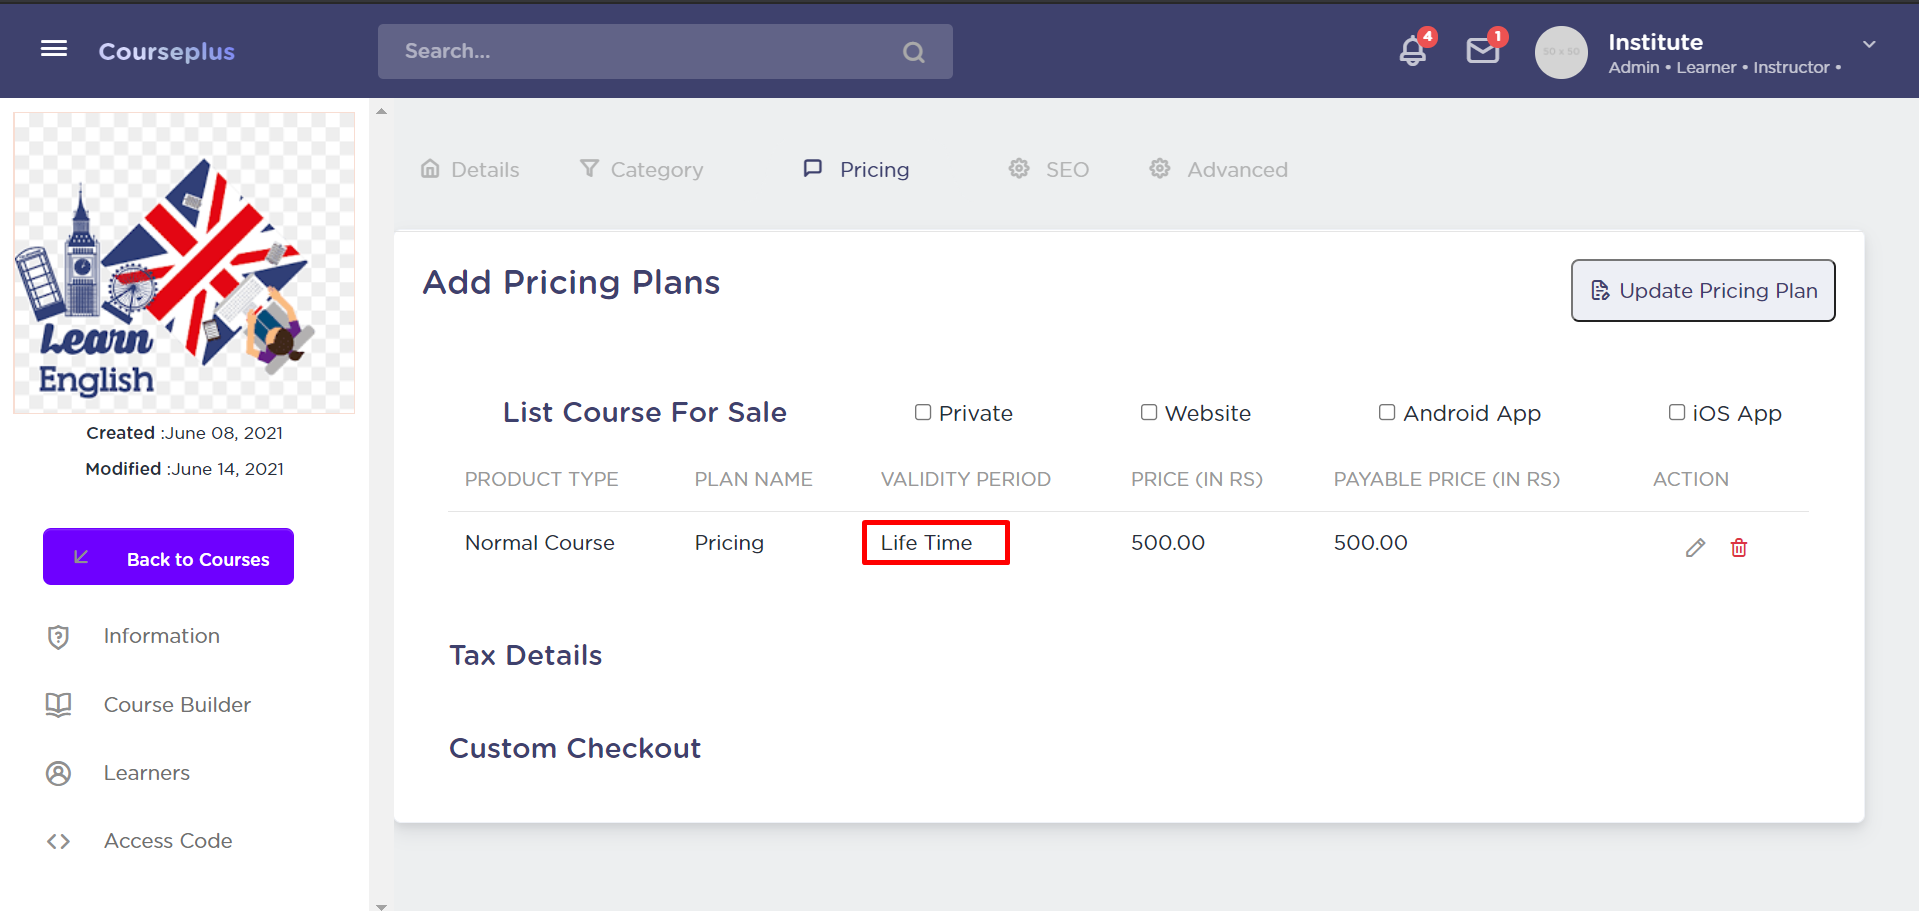Delete the pricing plan with trash icon
The width and height of the screenshot is (1919, 911).
[x=1739, y=547]
